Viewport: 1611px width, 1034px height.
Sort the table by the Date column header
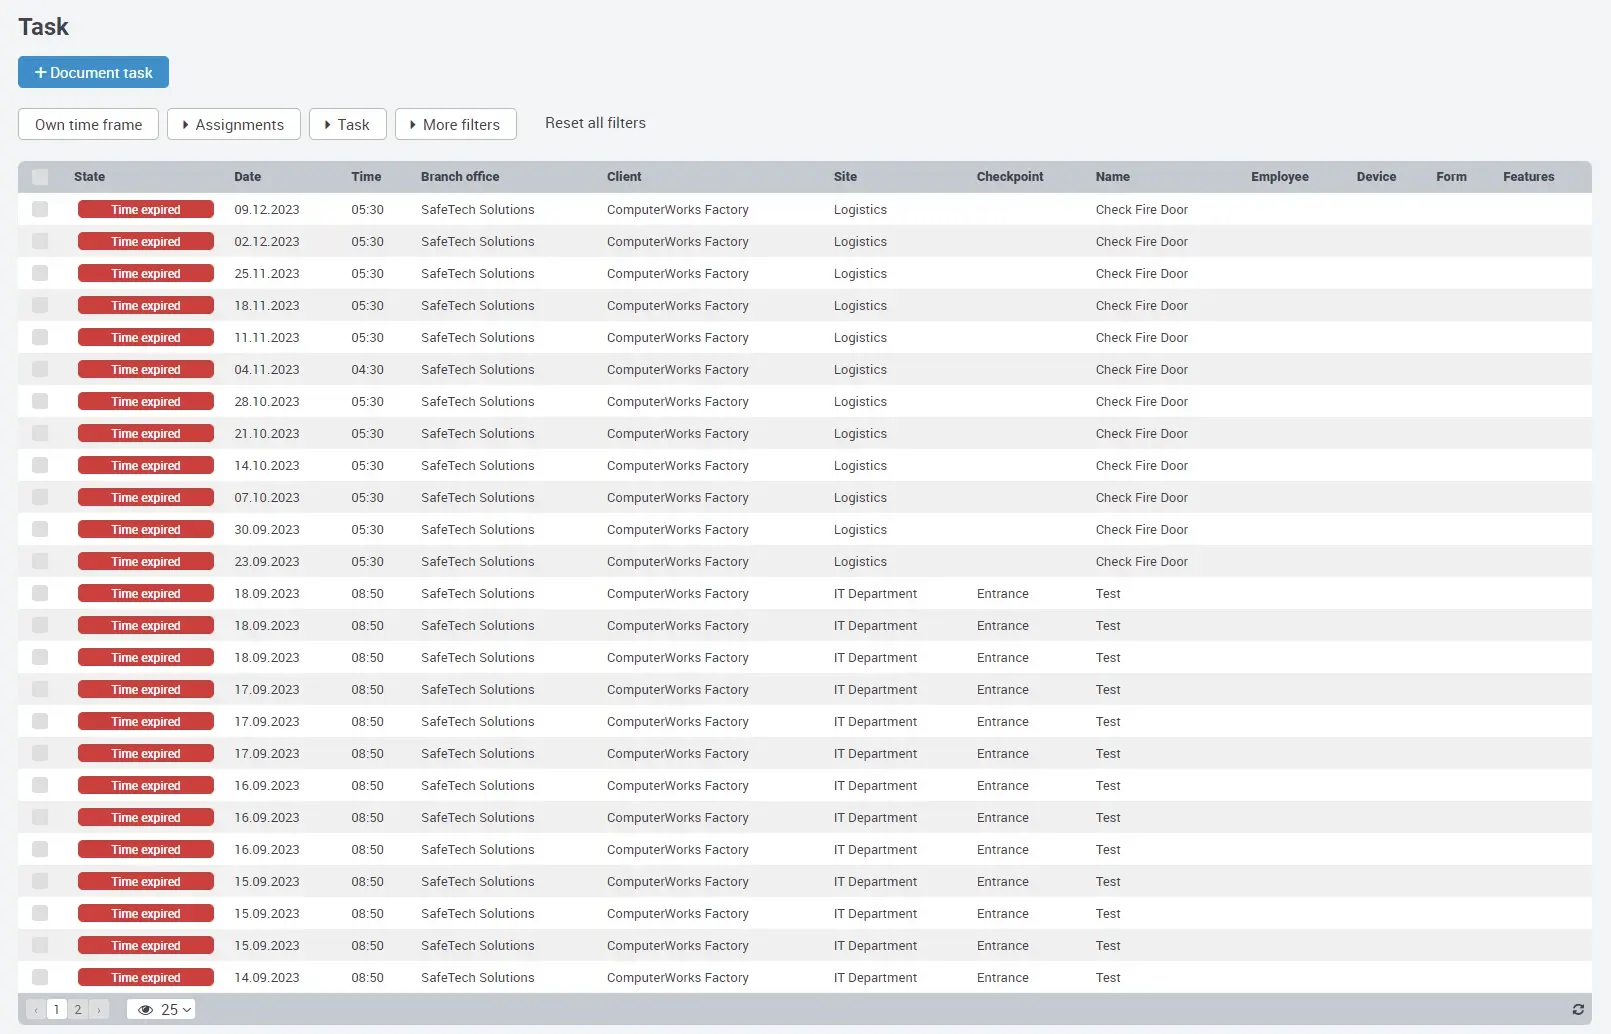[247, 177]
